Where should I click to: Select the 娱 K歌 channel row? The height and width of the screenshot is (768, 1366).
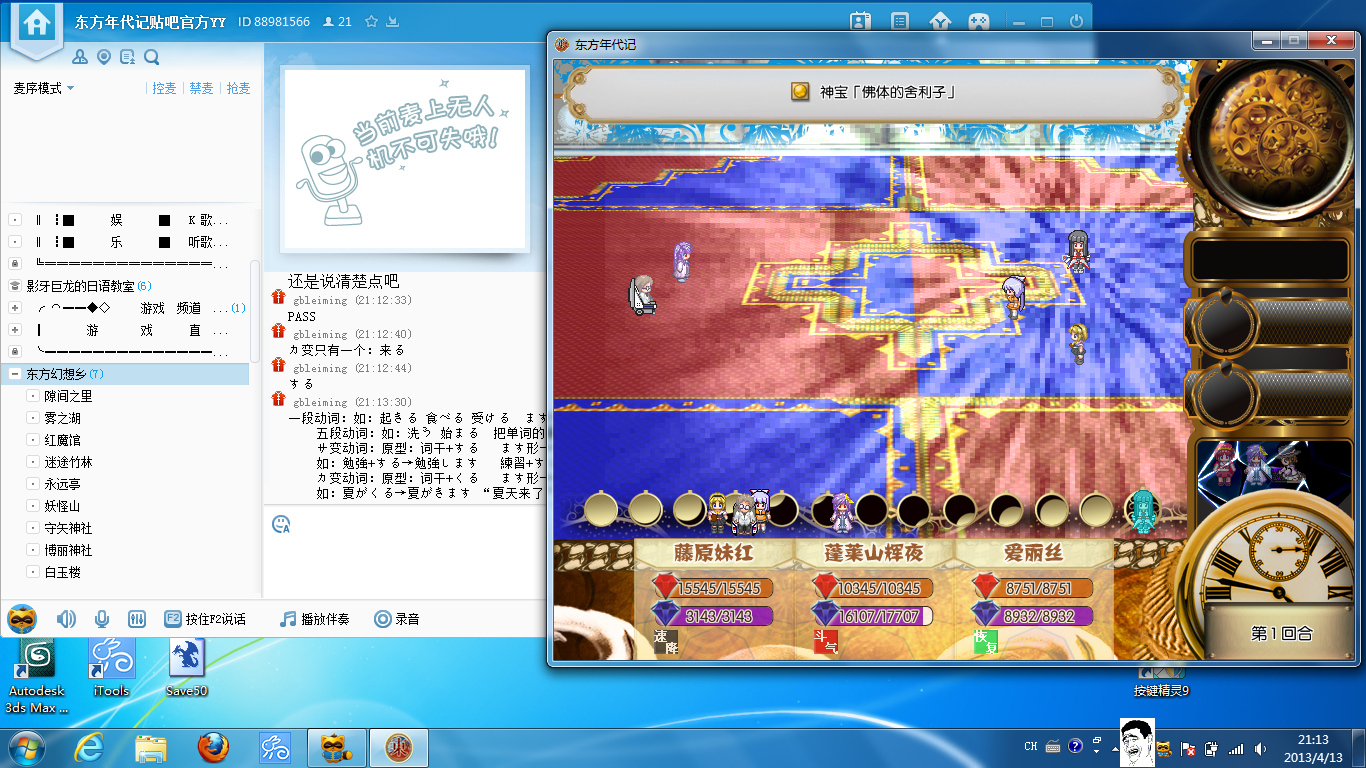[x=125, y=220]
